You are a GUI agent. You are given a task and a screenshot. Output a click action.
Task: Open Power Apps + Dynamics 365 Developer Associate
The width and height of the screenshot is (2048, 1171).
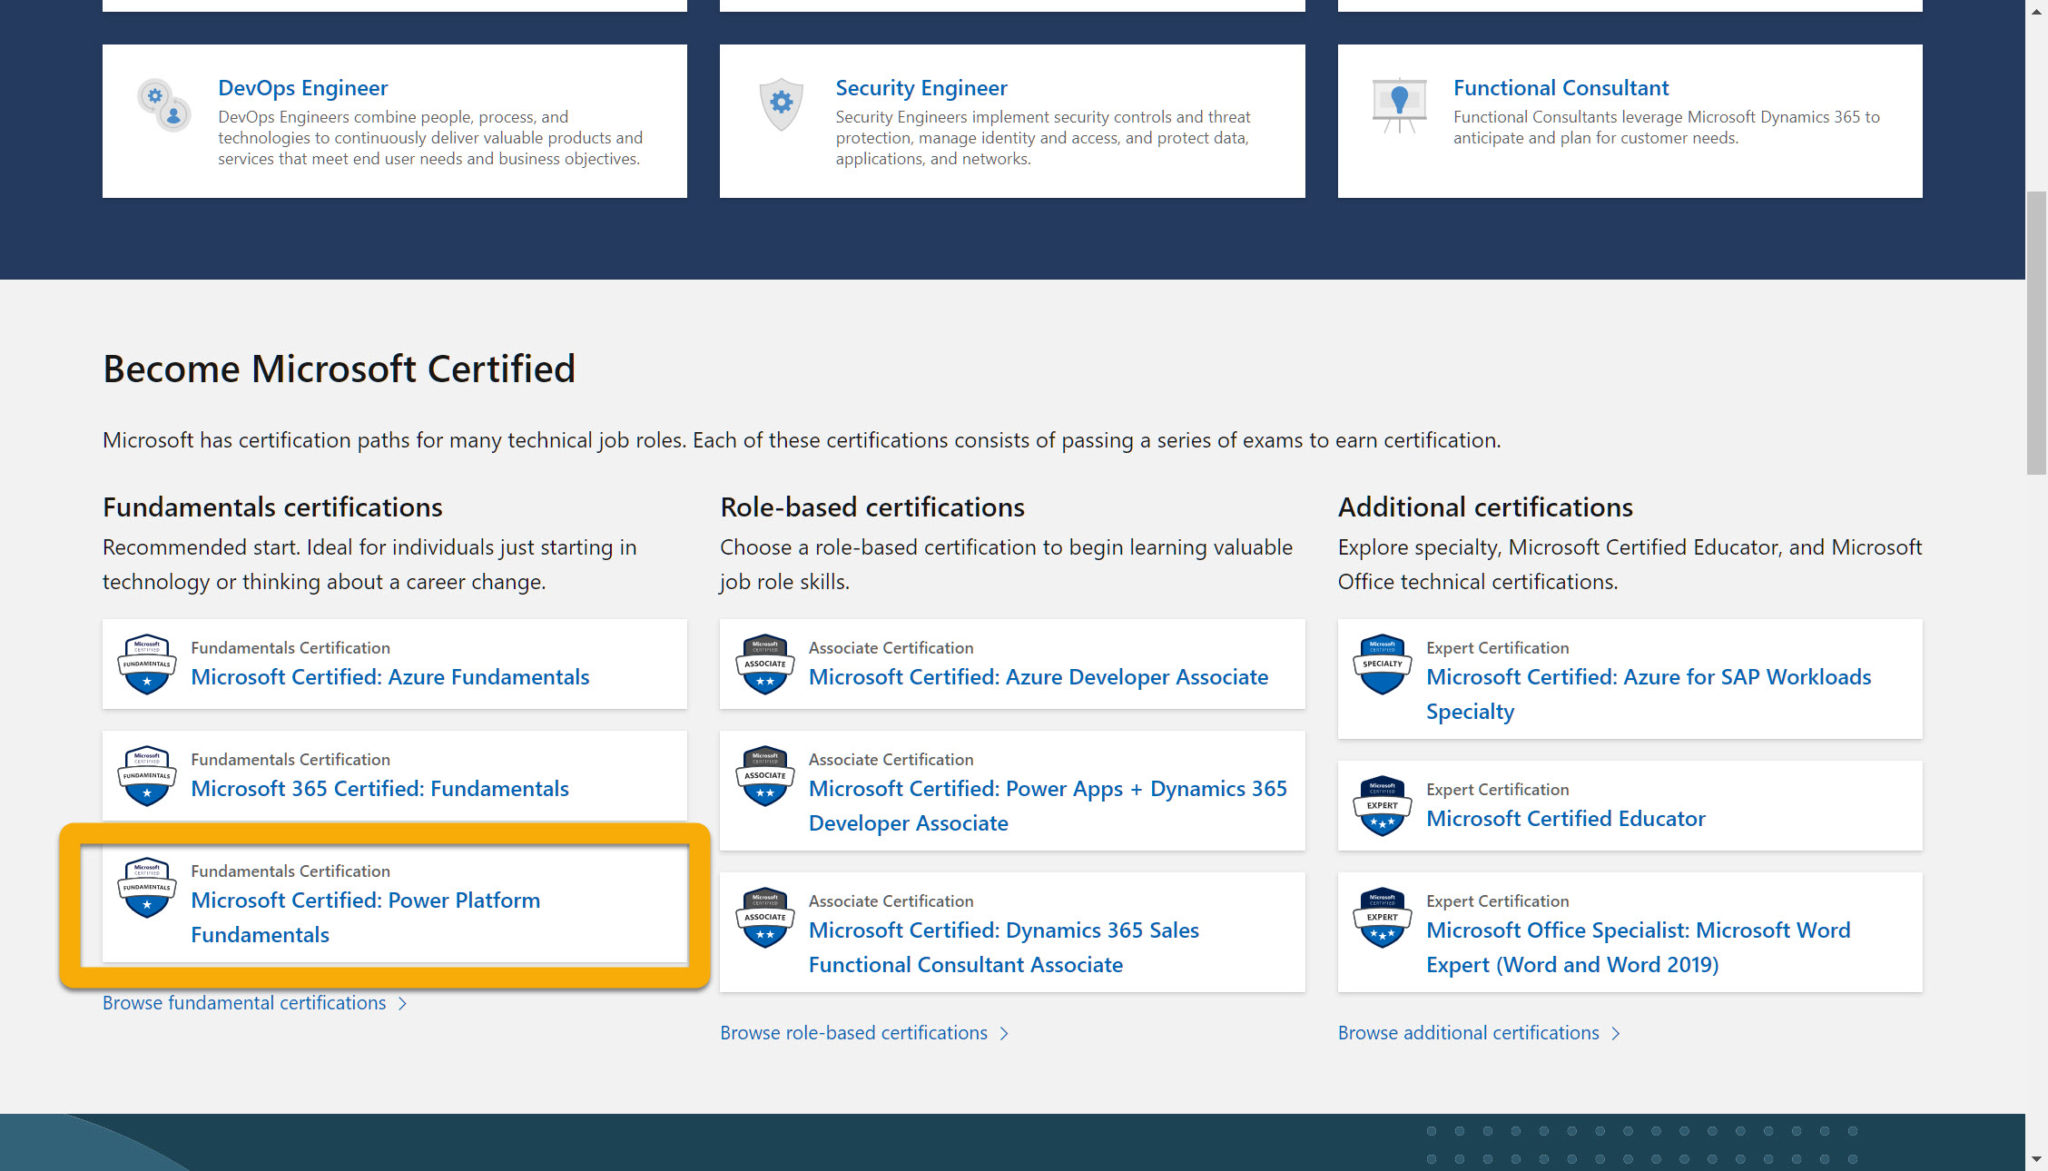tap(1047, 806)
